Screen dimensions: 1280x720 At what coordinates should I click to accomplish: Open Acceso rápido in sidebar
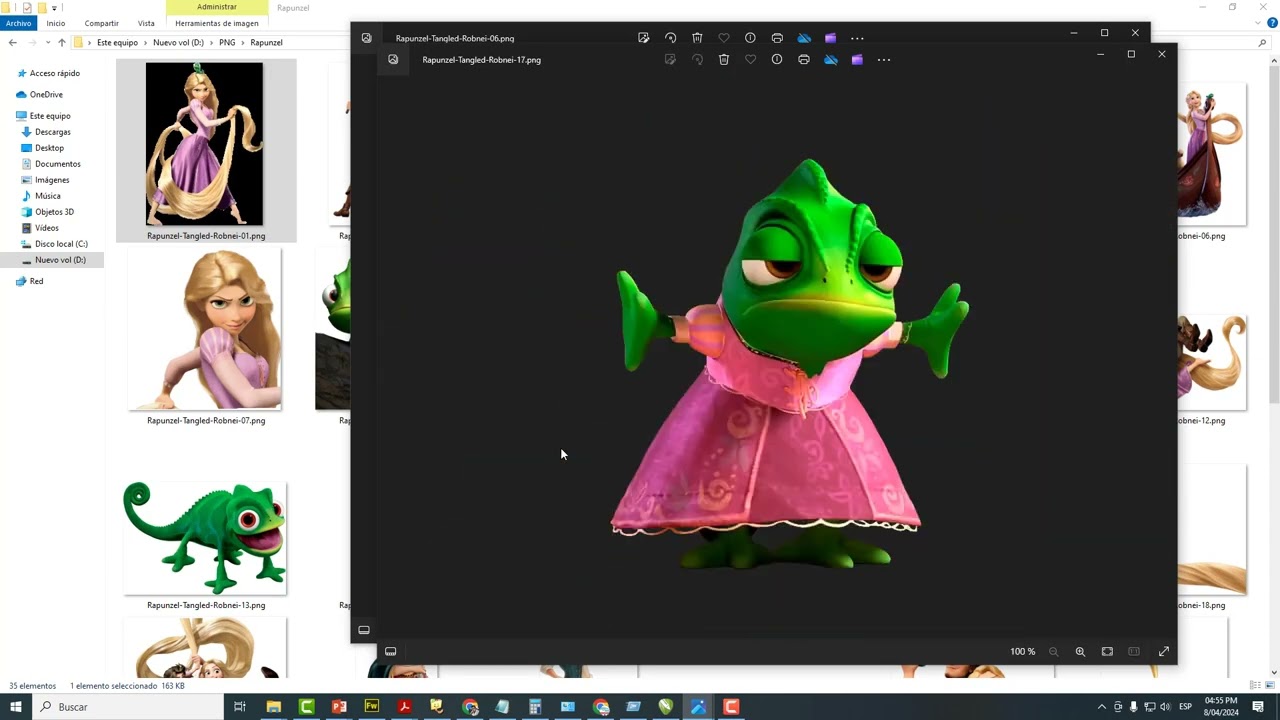point(54,74)
